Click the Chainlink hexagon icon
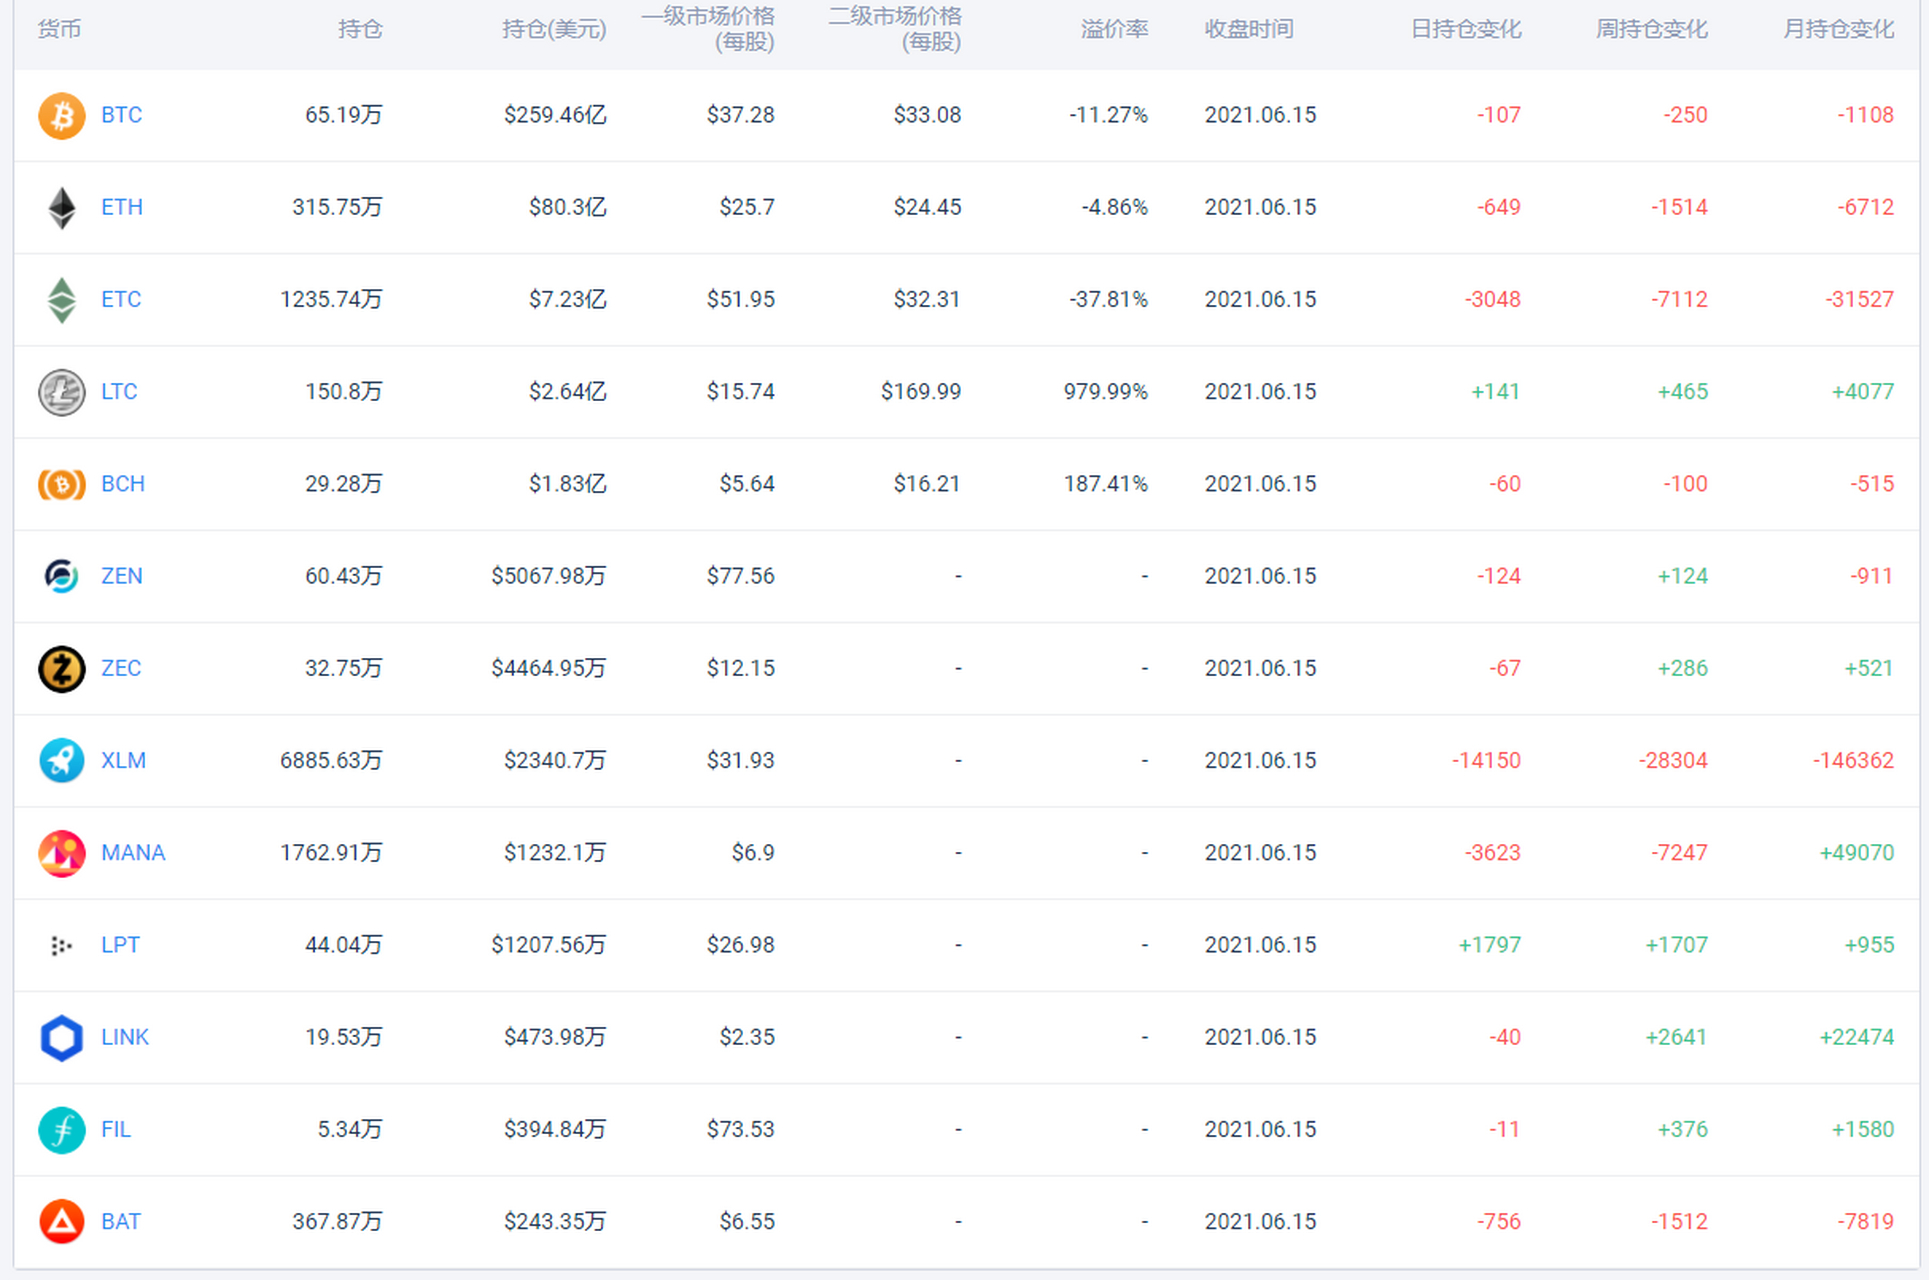Screen dimensions: 1929x1280 [61, 1038]
